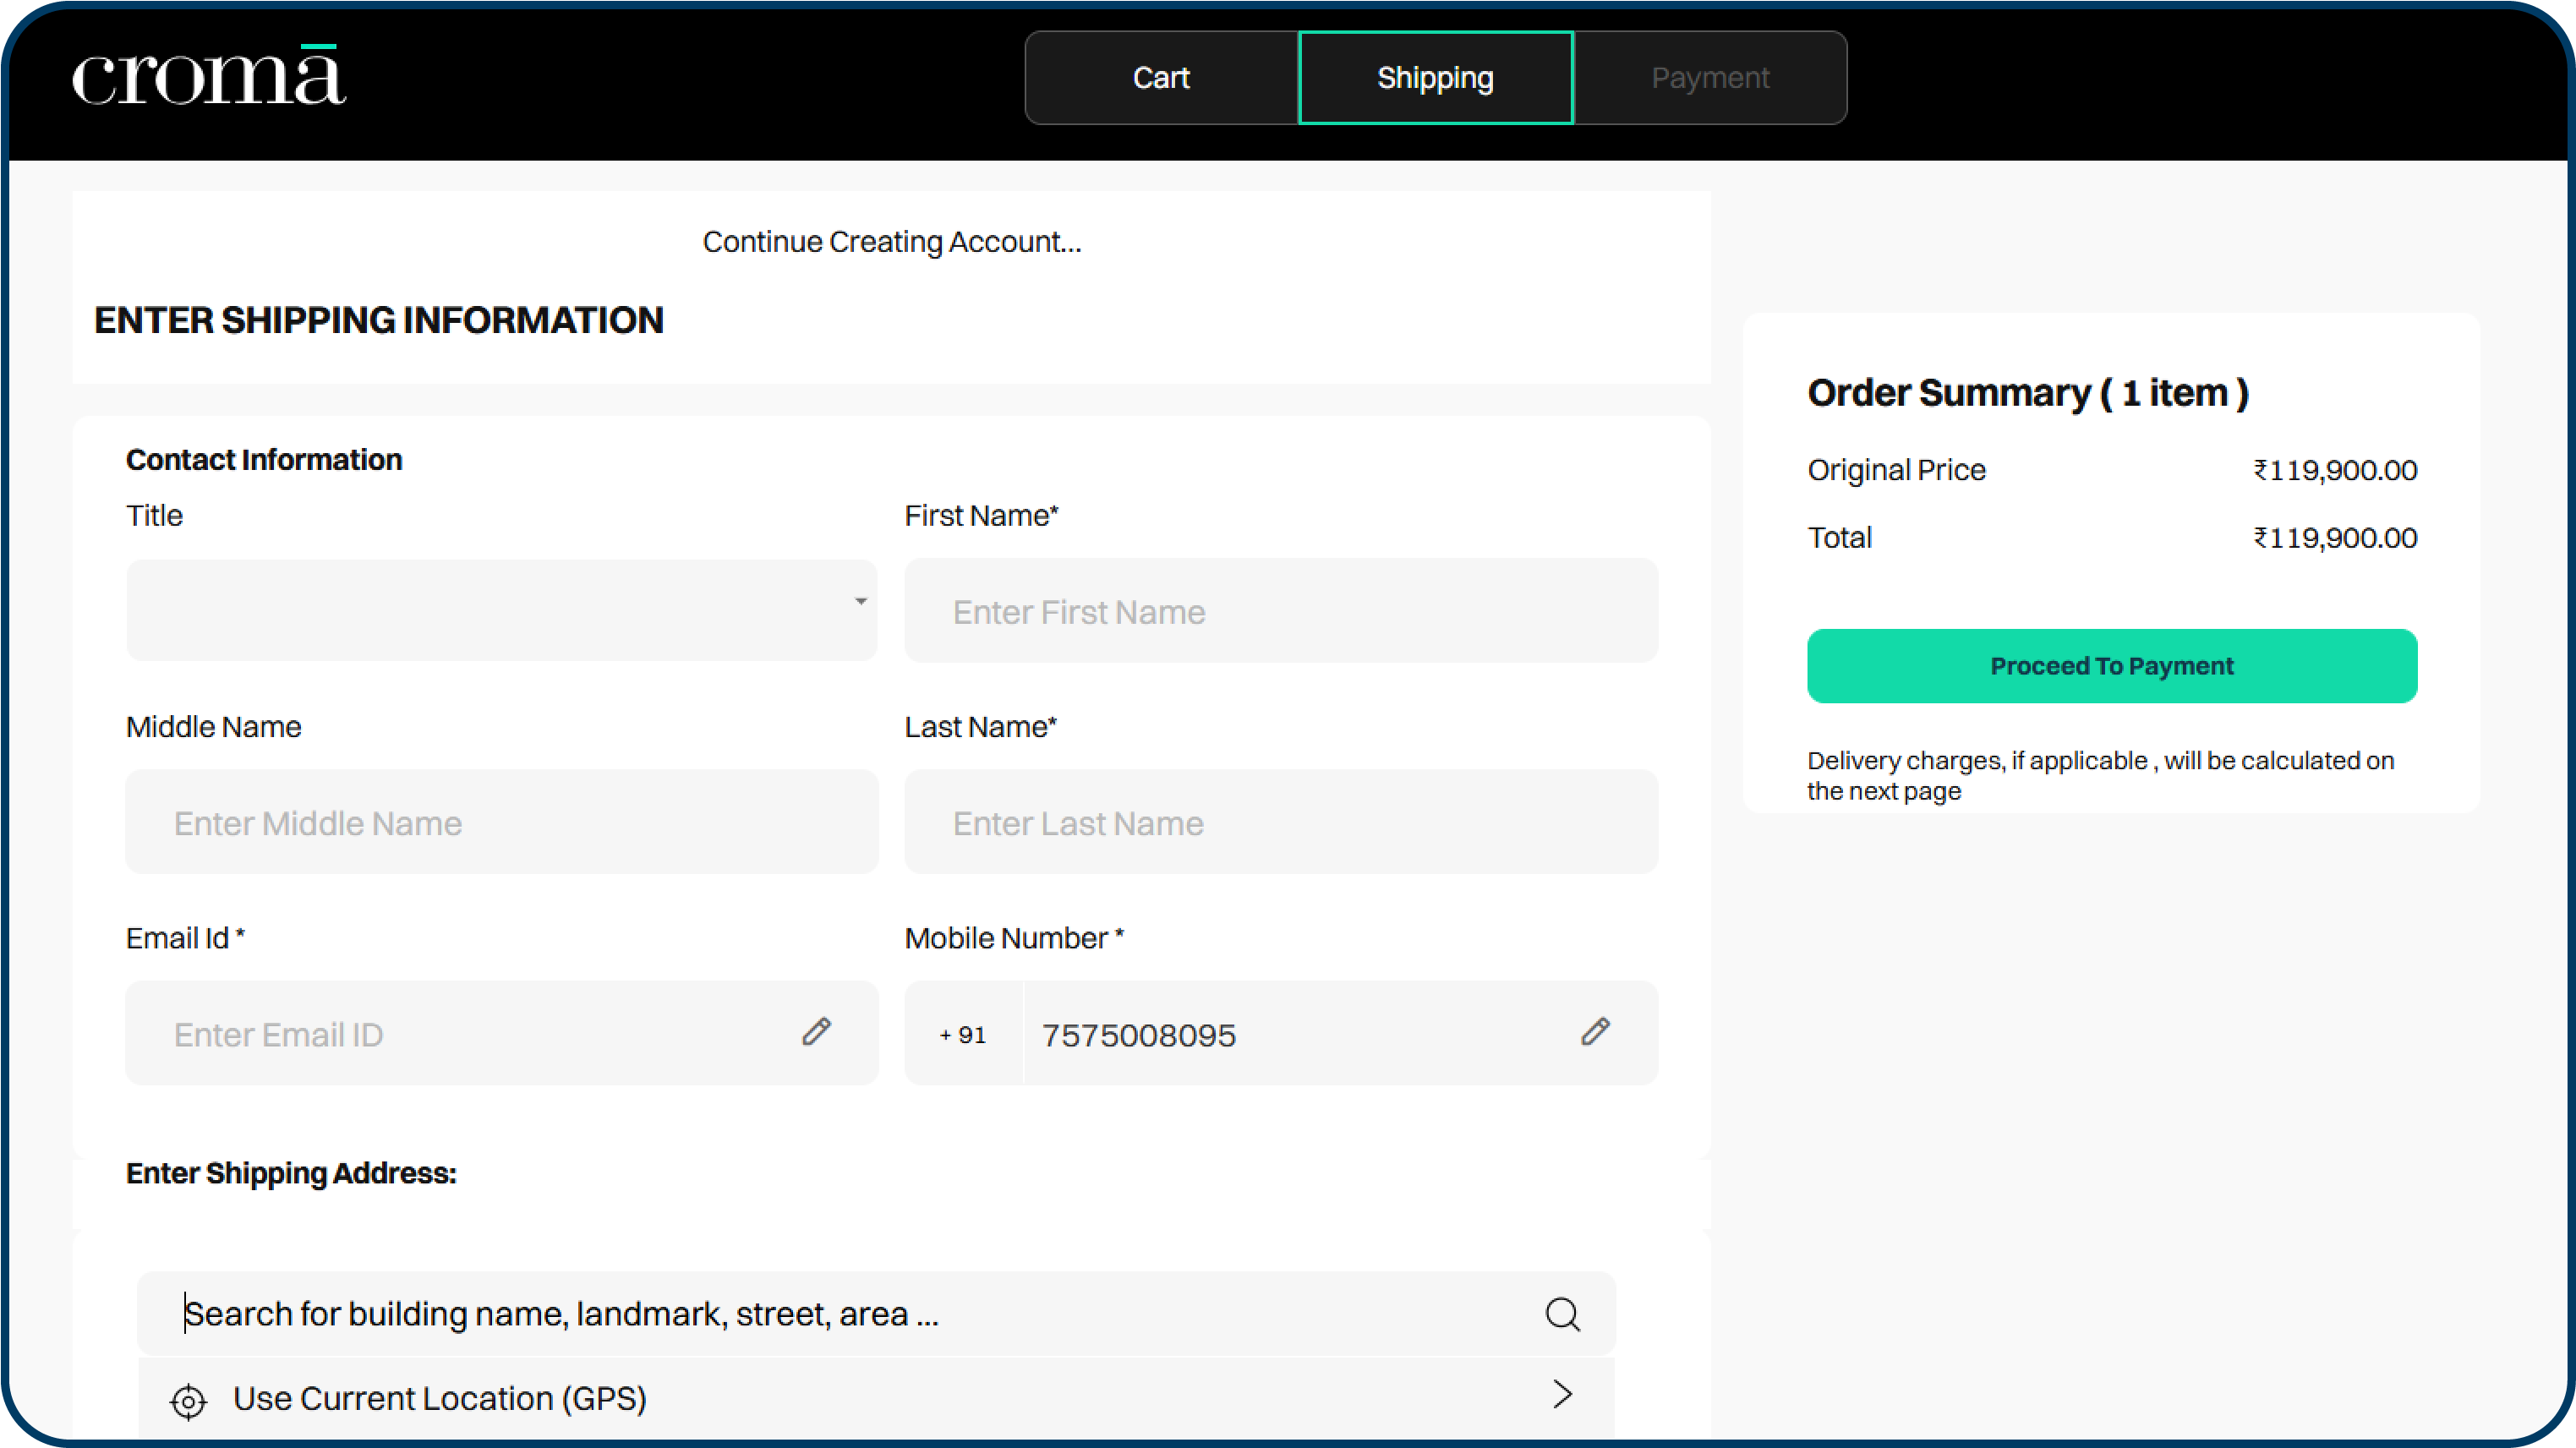2576x1448 pixels.
Task: Click the +91 country code area
Action: tap(963, 1034)
